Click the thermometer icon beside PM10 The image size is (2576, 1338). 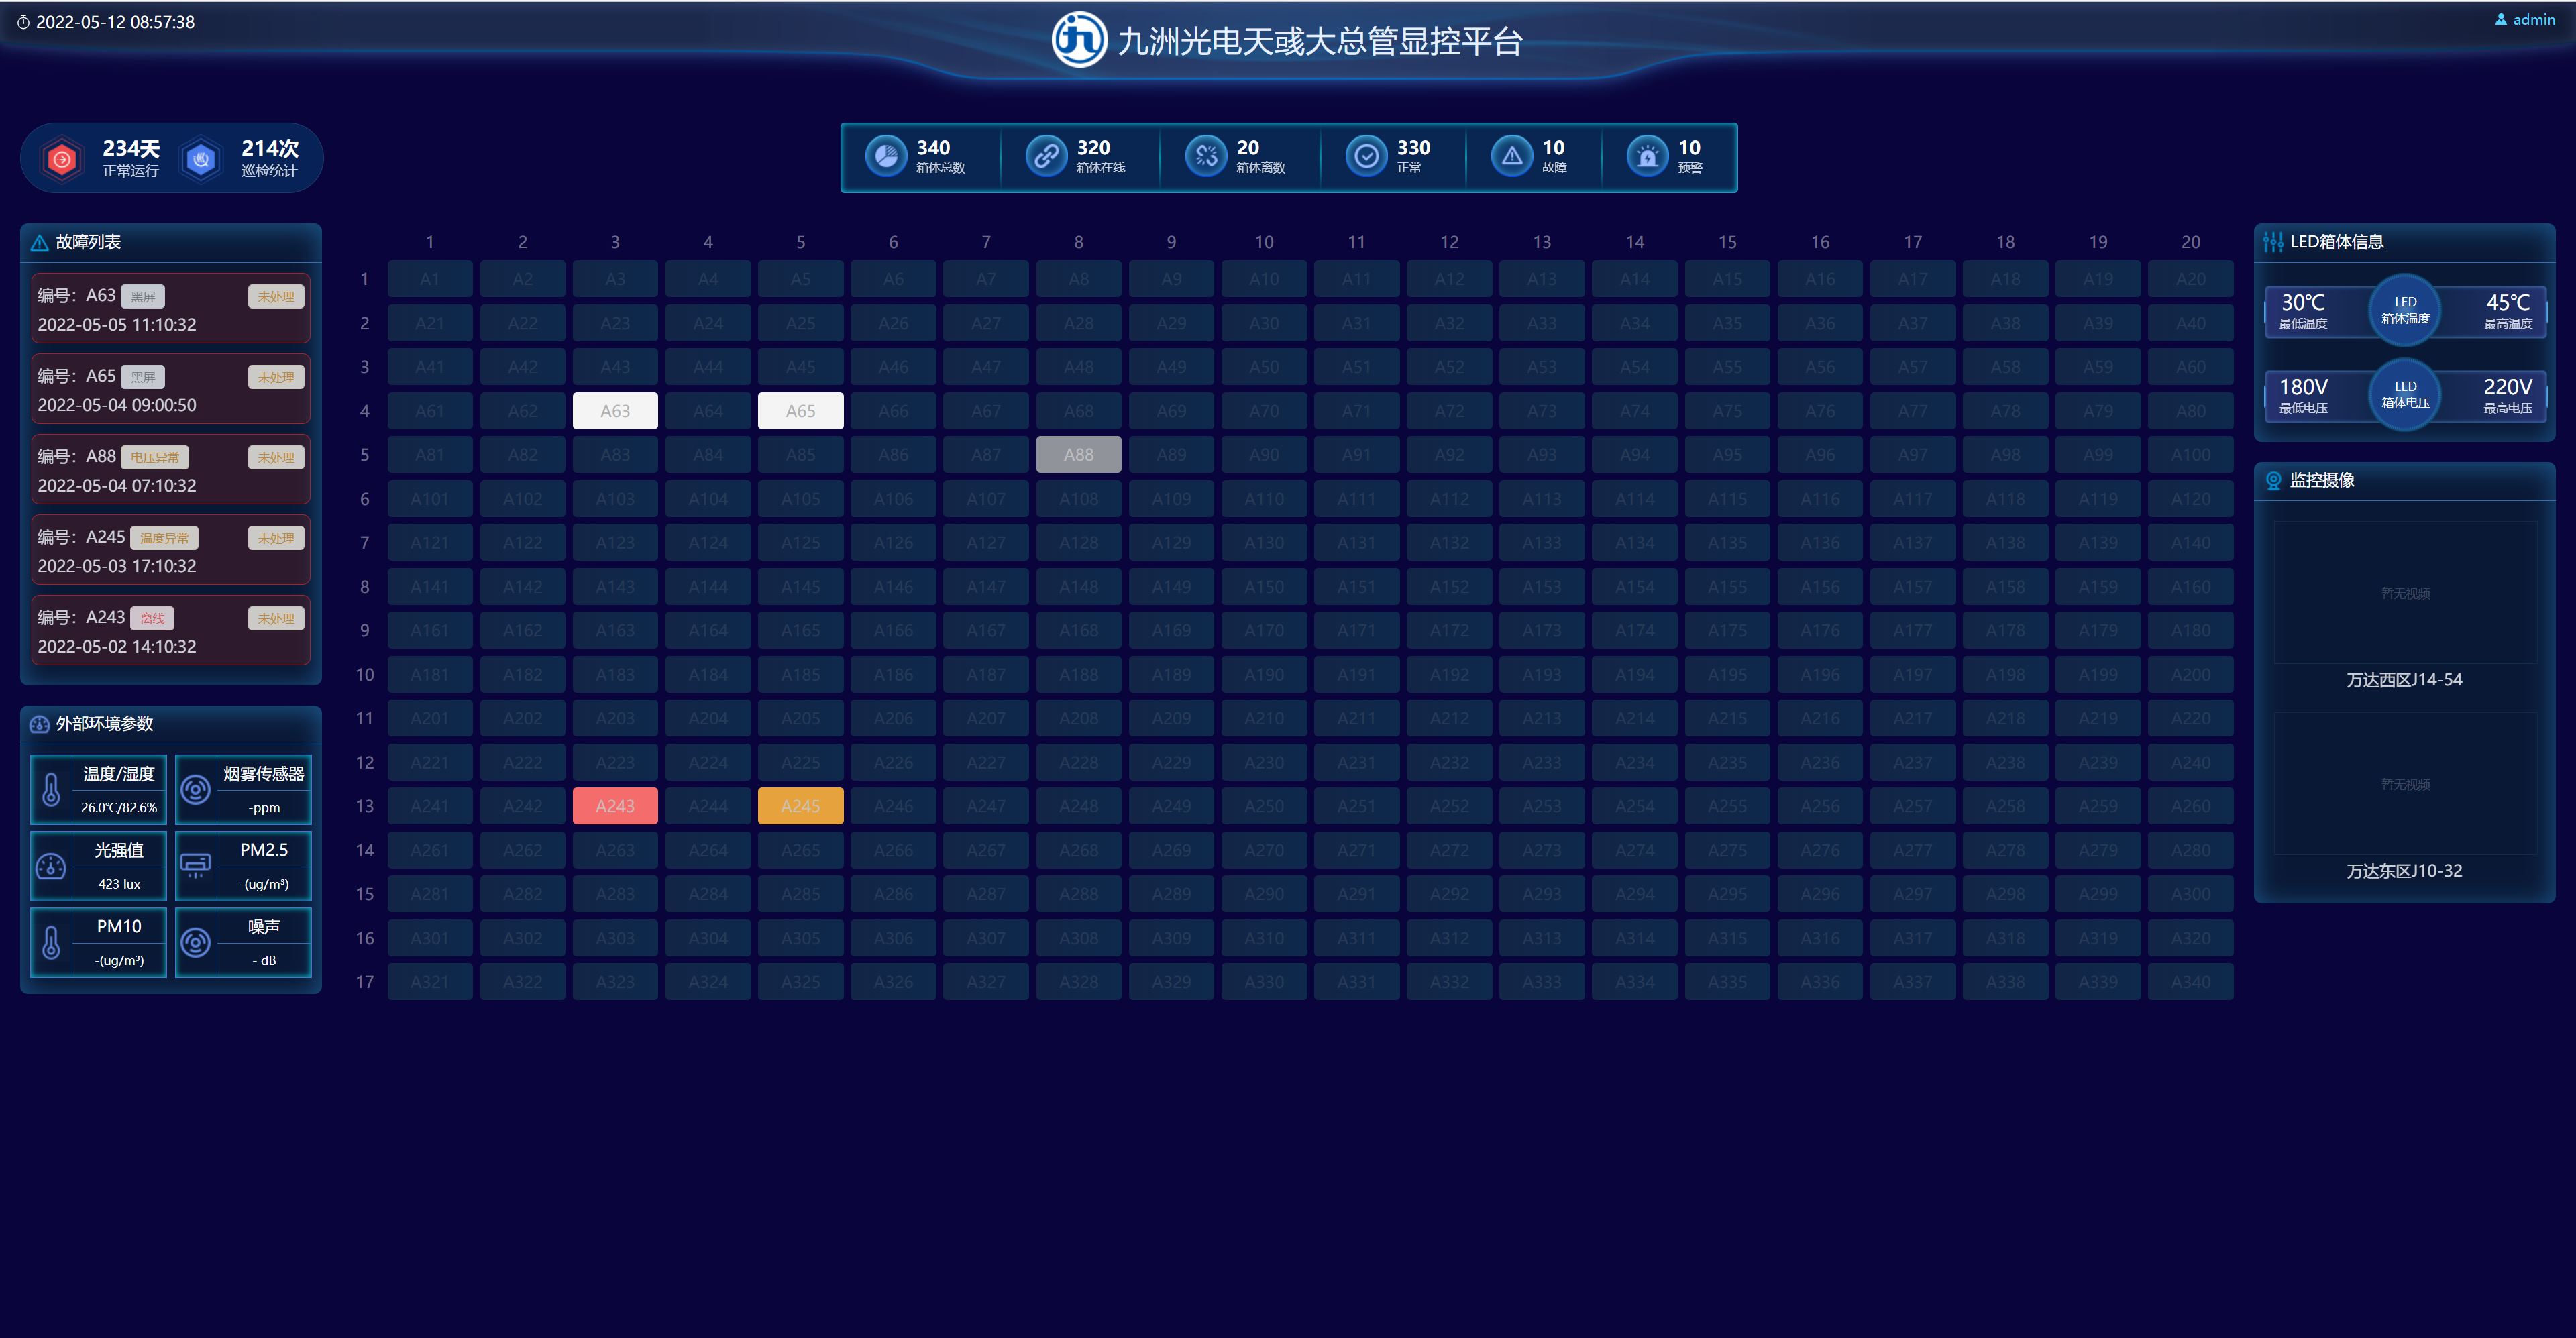point(51,942)
